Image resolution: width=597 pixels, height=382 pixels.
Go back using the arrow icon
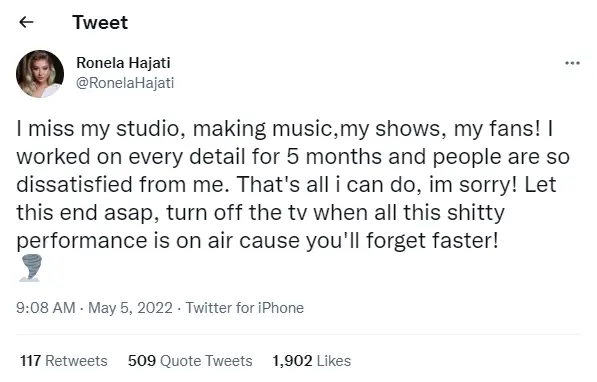click(26, 22)
